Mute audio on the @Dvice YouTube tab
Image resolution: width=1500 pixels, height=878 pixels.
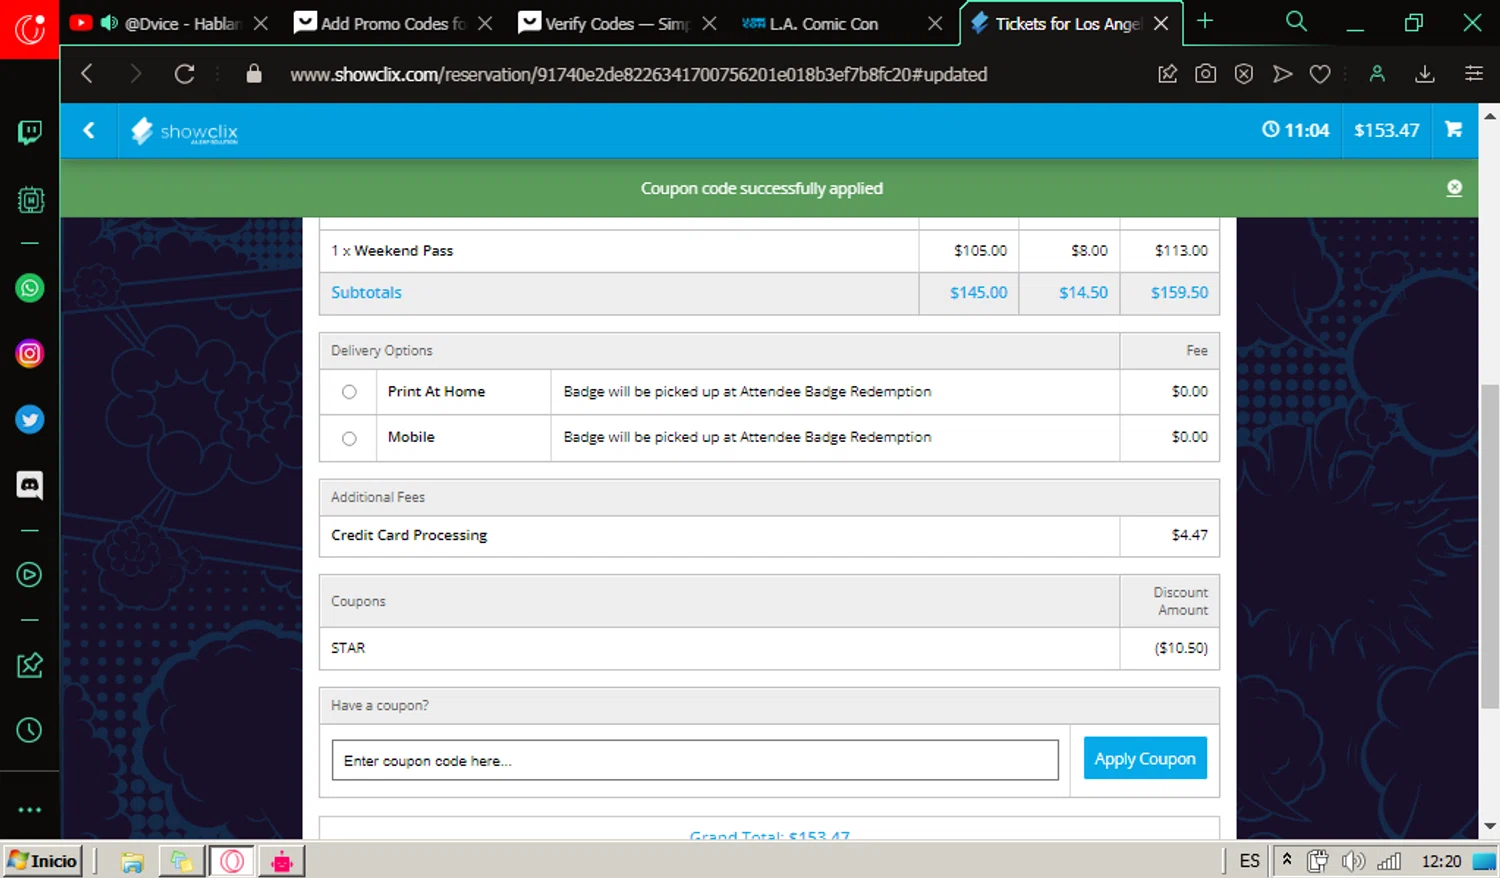pyautogui.click(x=109, y=23)
